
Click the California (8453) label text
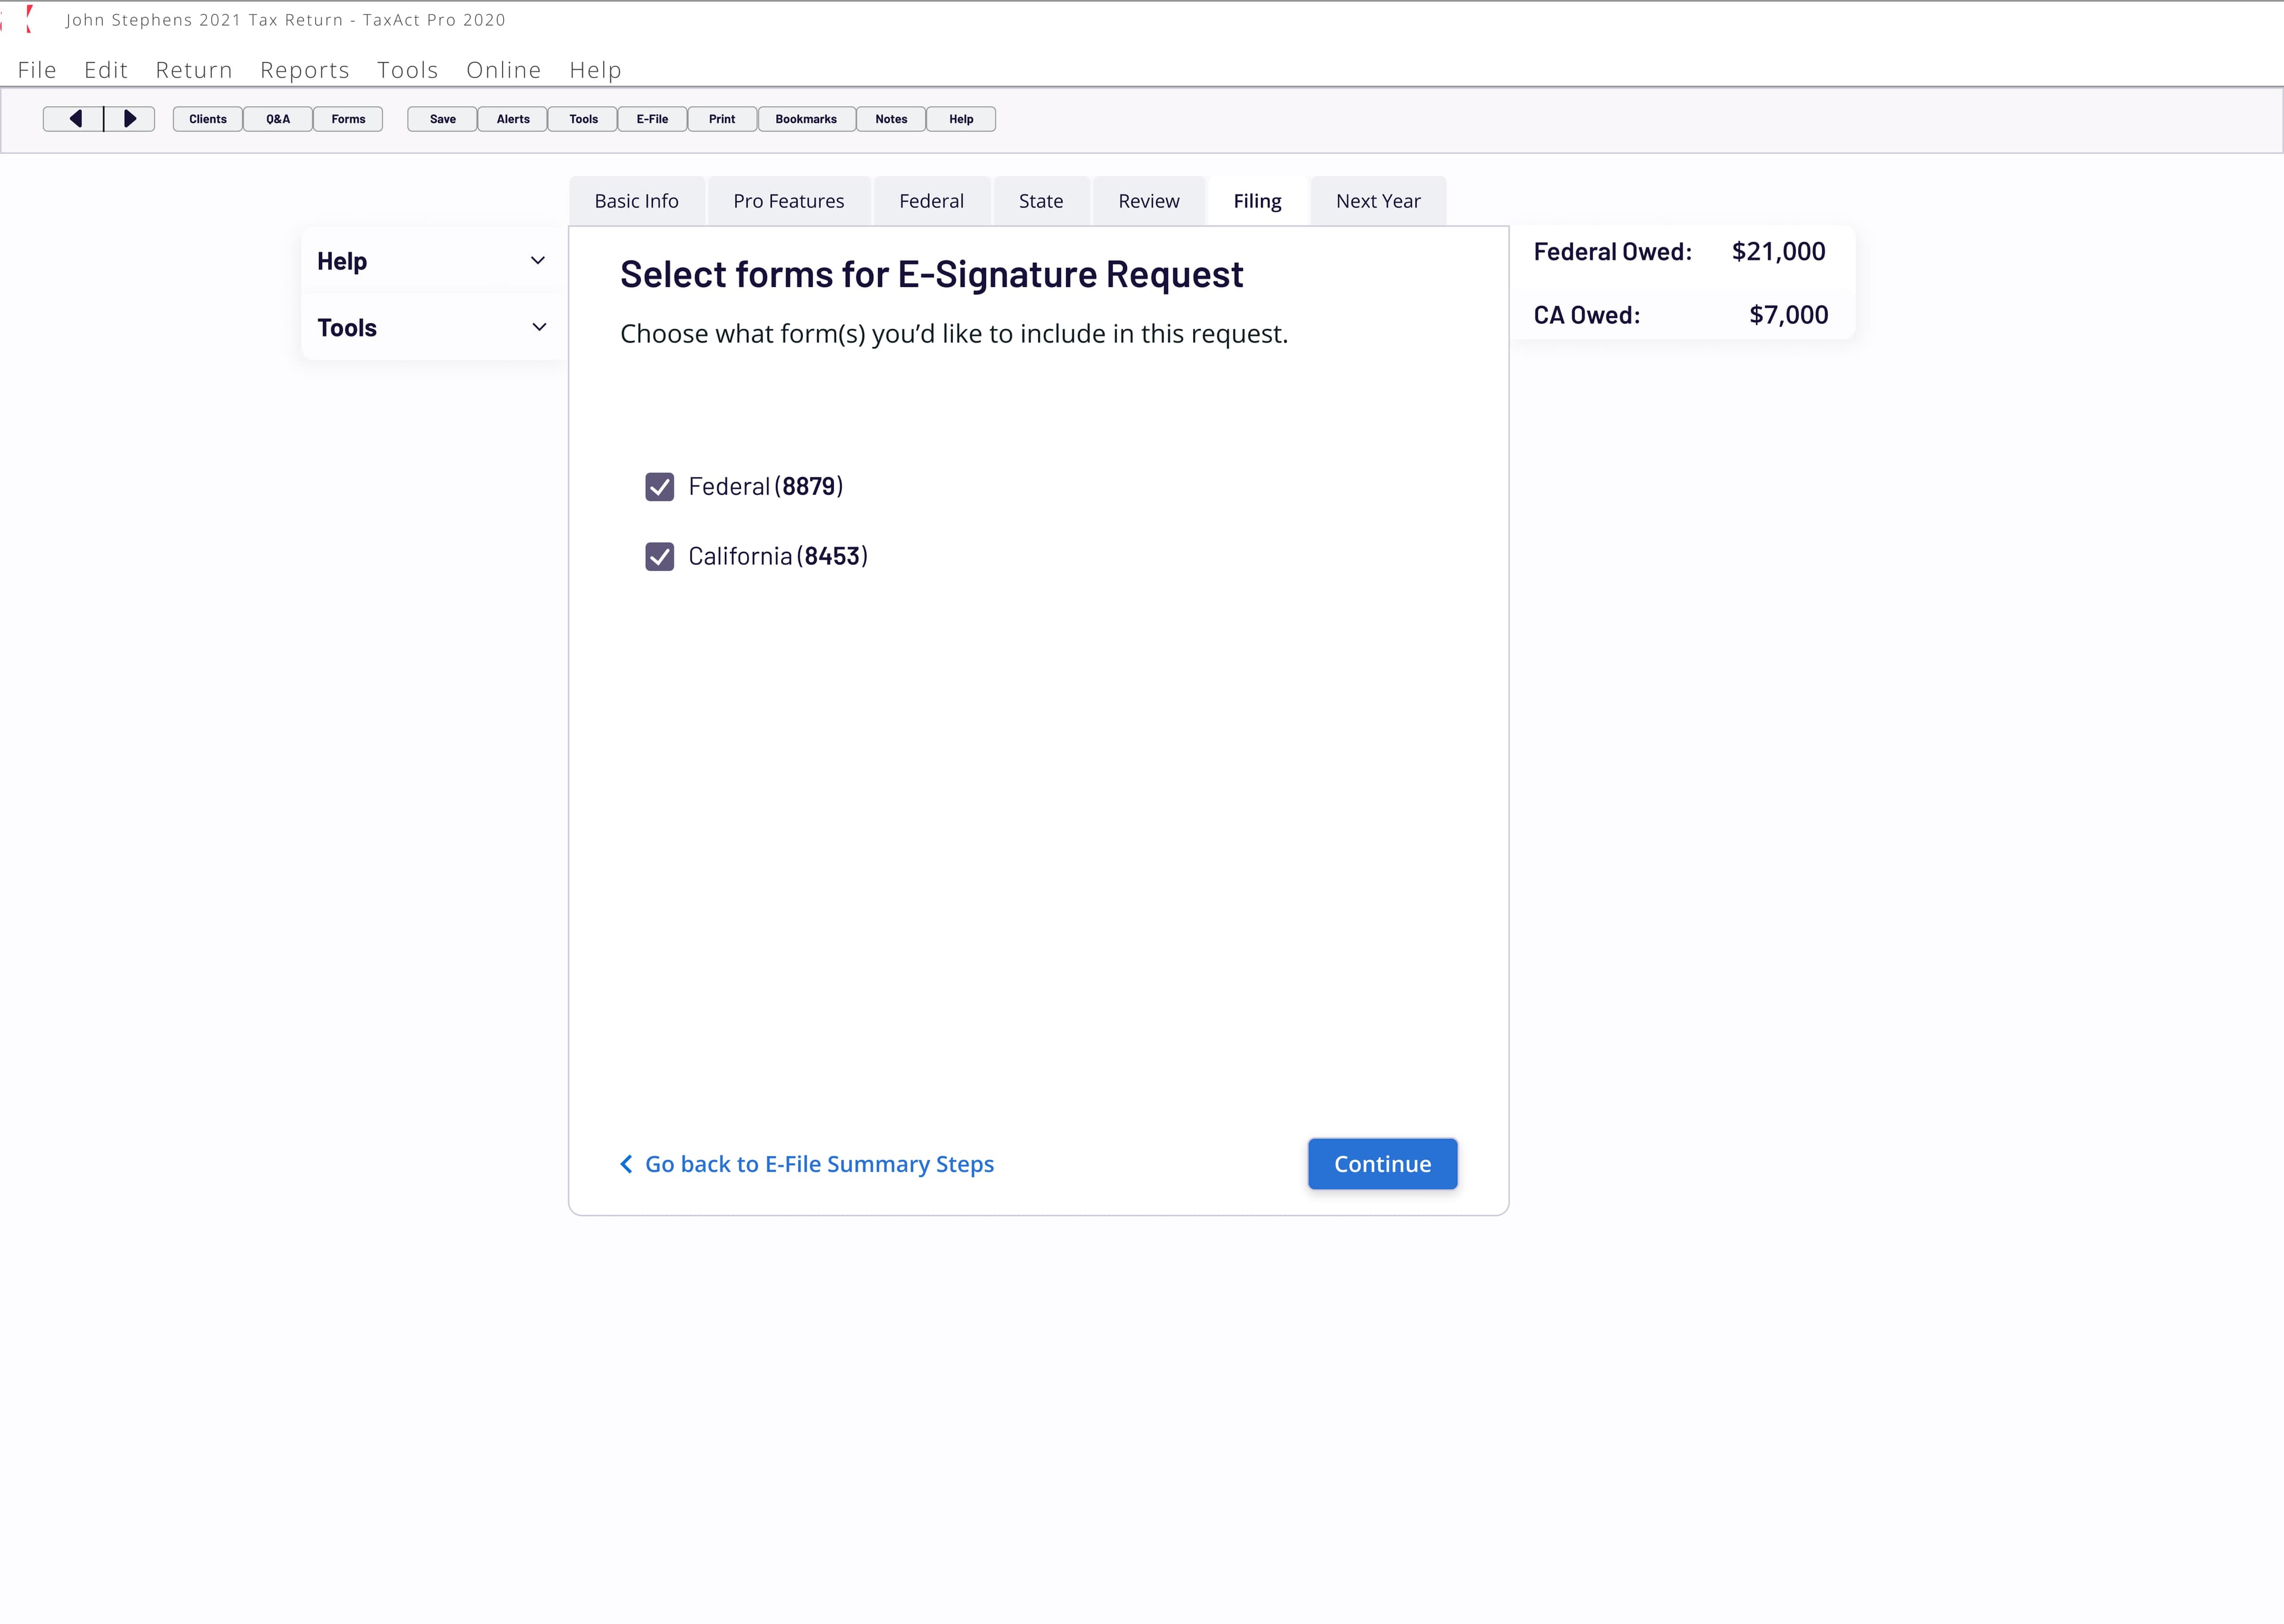778,557
